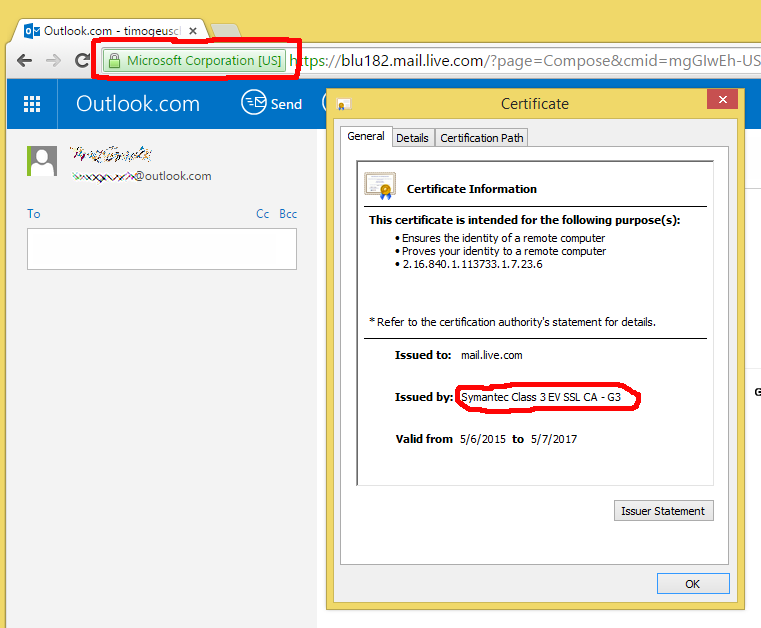Click the 'Certificate Information' heading
The height and width of the screenshot is (628, 761).
(x=472, y=189)
